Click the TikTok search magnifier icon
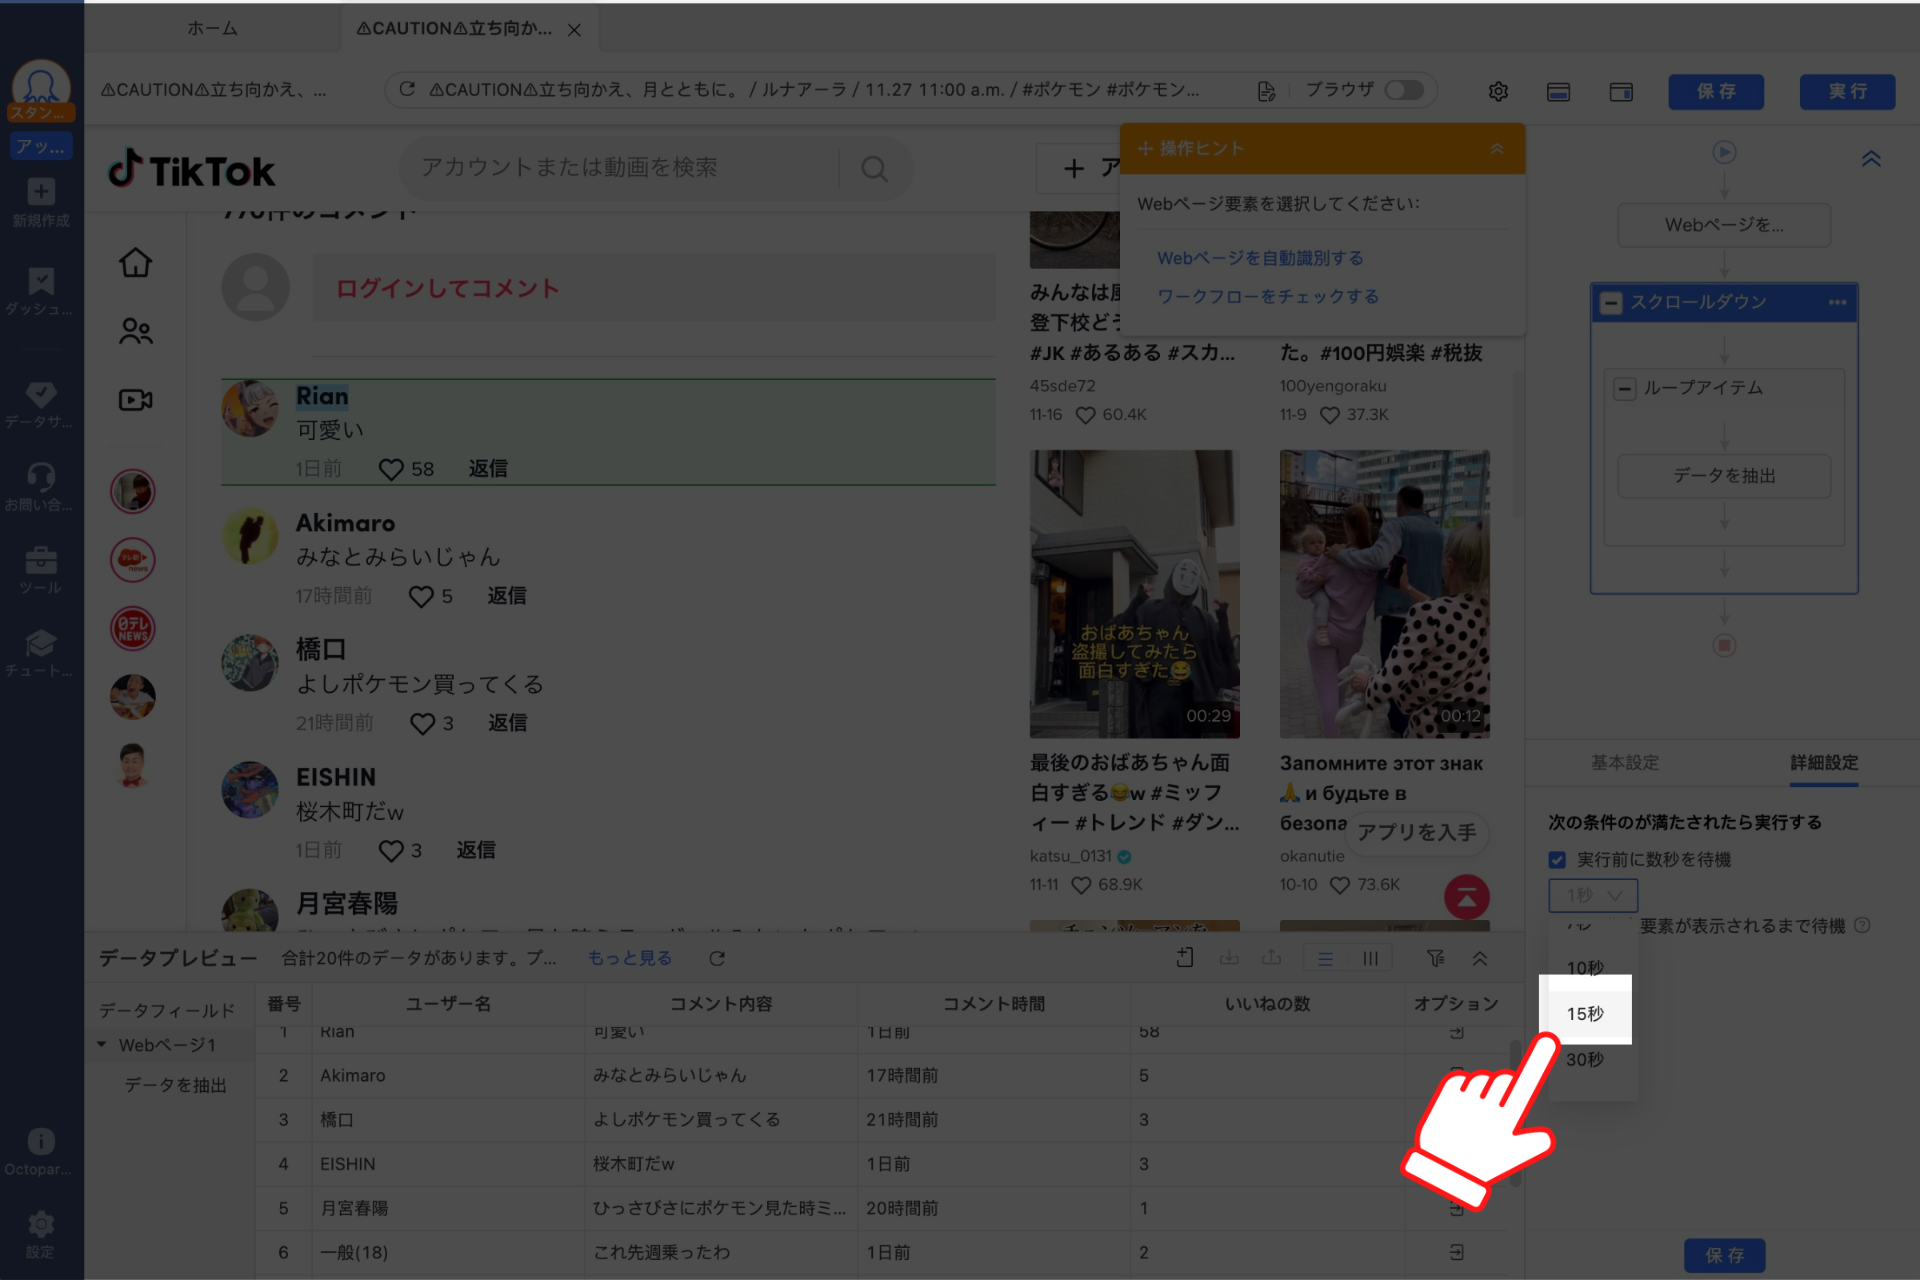 [874, 169]
